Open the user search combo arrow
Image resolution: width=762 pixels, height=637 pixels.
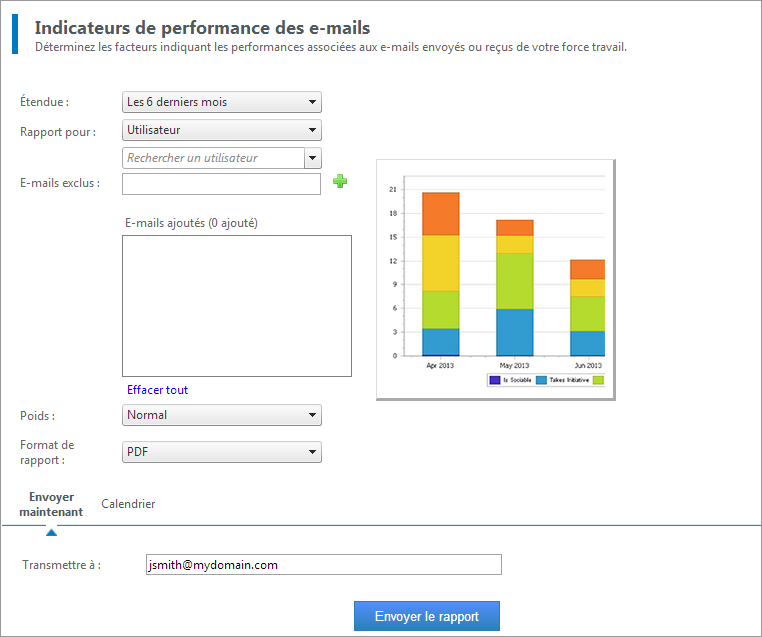[x=312, y=158]
